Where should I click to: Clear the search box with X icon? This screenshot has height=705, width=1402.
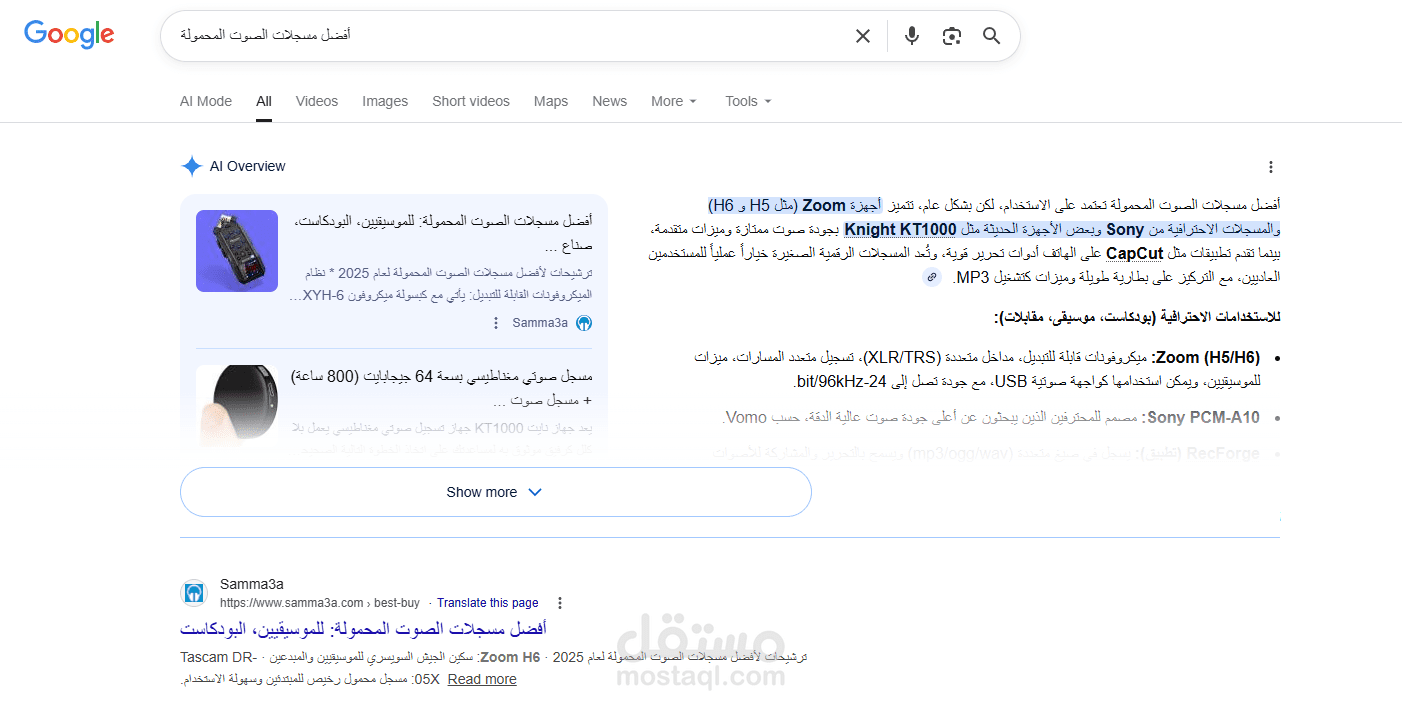[x=863, y=36]
